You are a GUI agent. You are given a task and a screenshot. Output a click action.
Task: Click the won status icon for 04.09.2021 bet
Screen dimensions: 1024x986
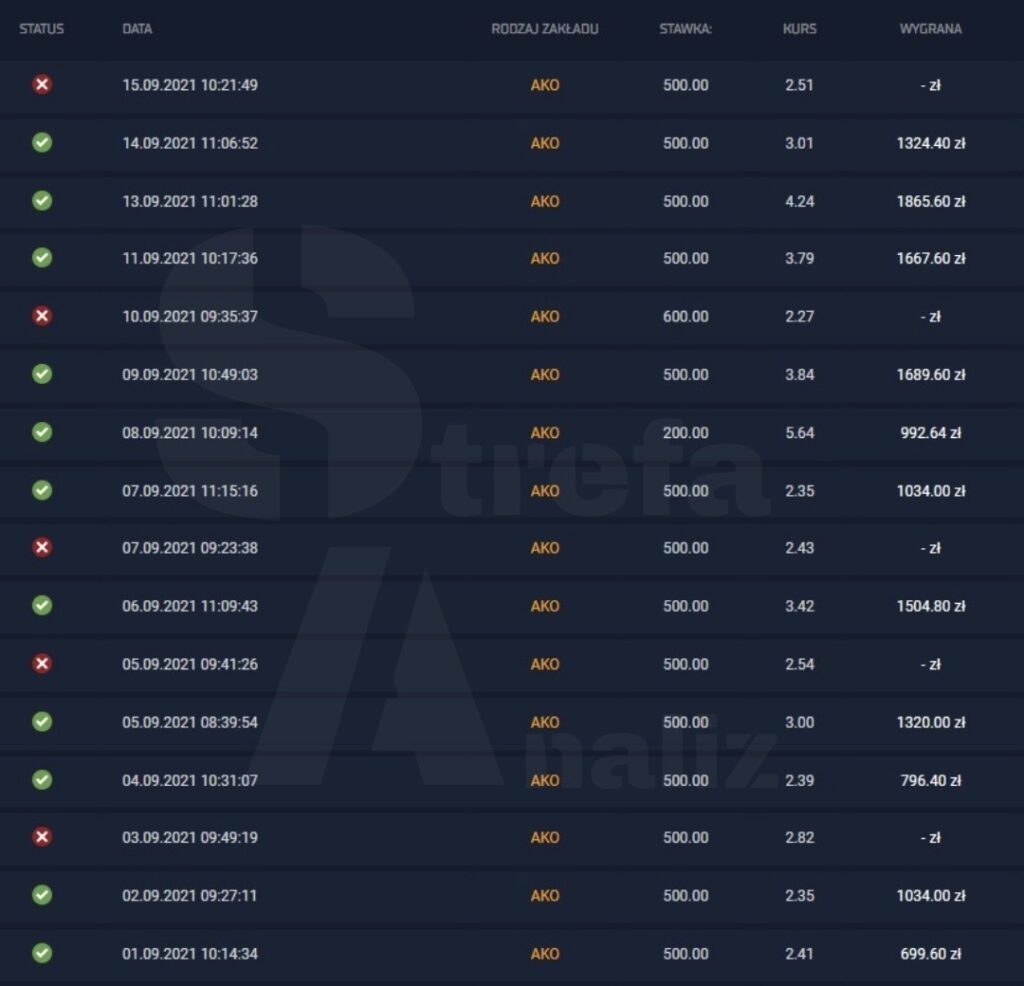coord(42,780)
